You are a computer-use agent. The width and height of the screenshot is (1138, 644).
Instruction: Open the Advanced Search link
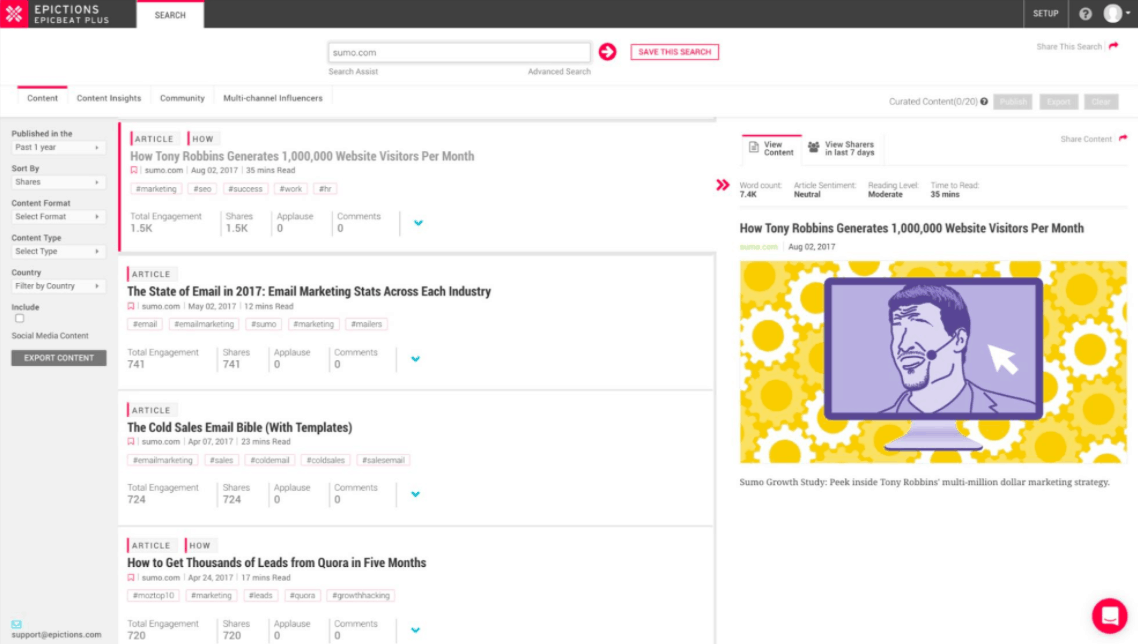pos(559,71)
